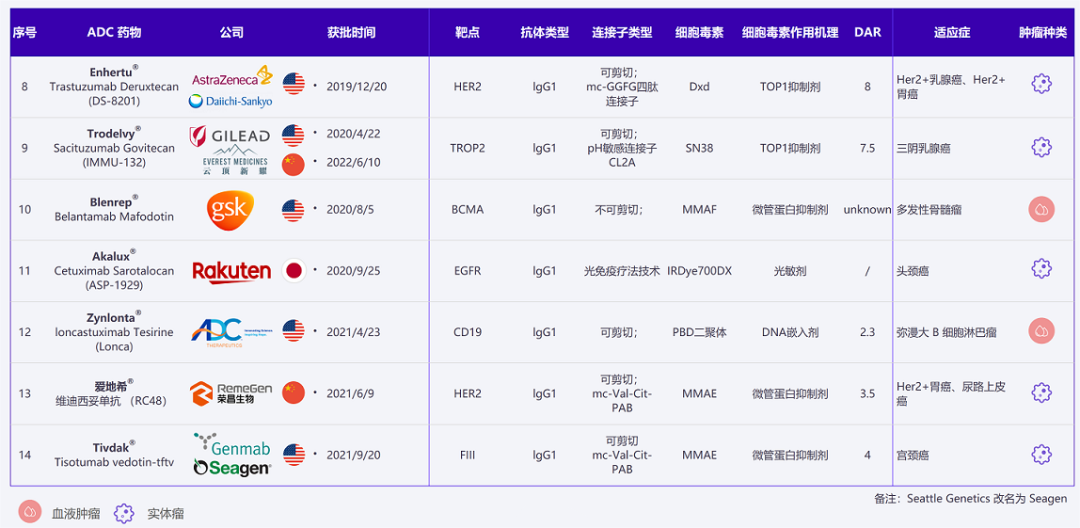Click the CD19 target cell
Screen dimensions: 1080x528
[x=467, y=332]
